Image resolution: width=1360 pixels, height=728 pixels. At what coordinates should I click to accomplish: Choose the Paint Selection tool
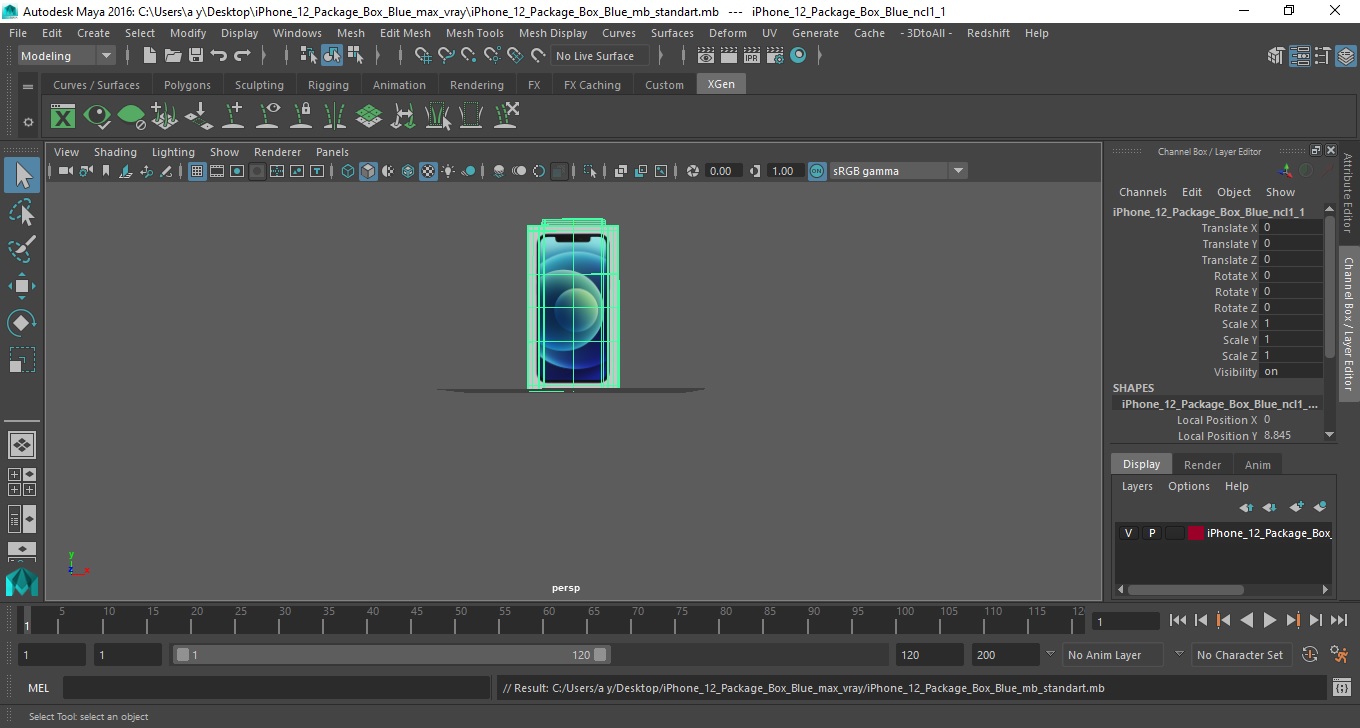(x=22, y=249)
